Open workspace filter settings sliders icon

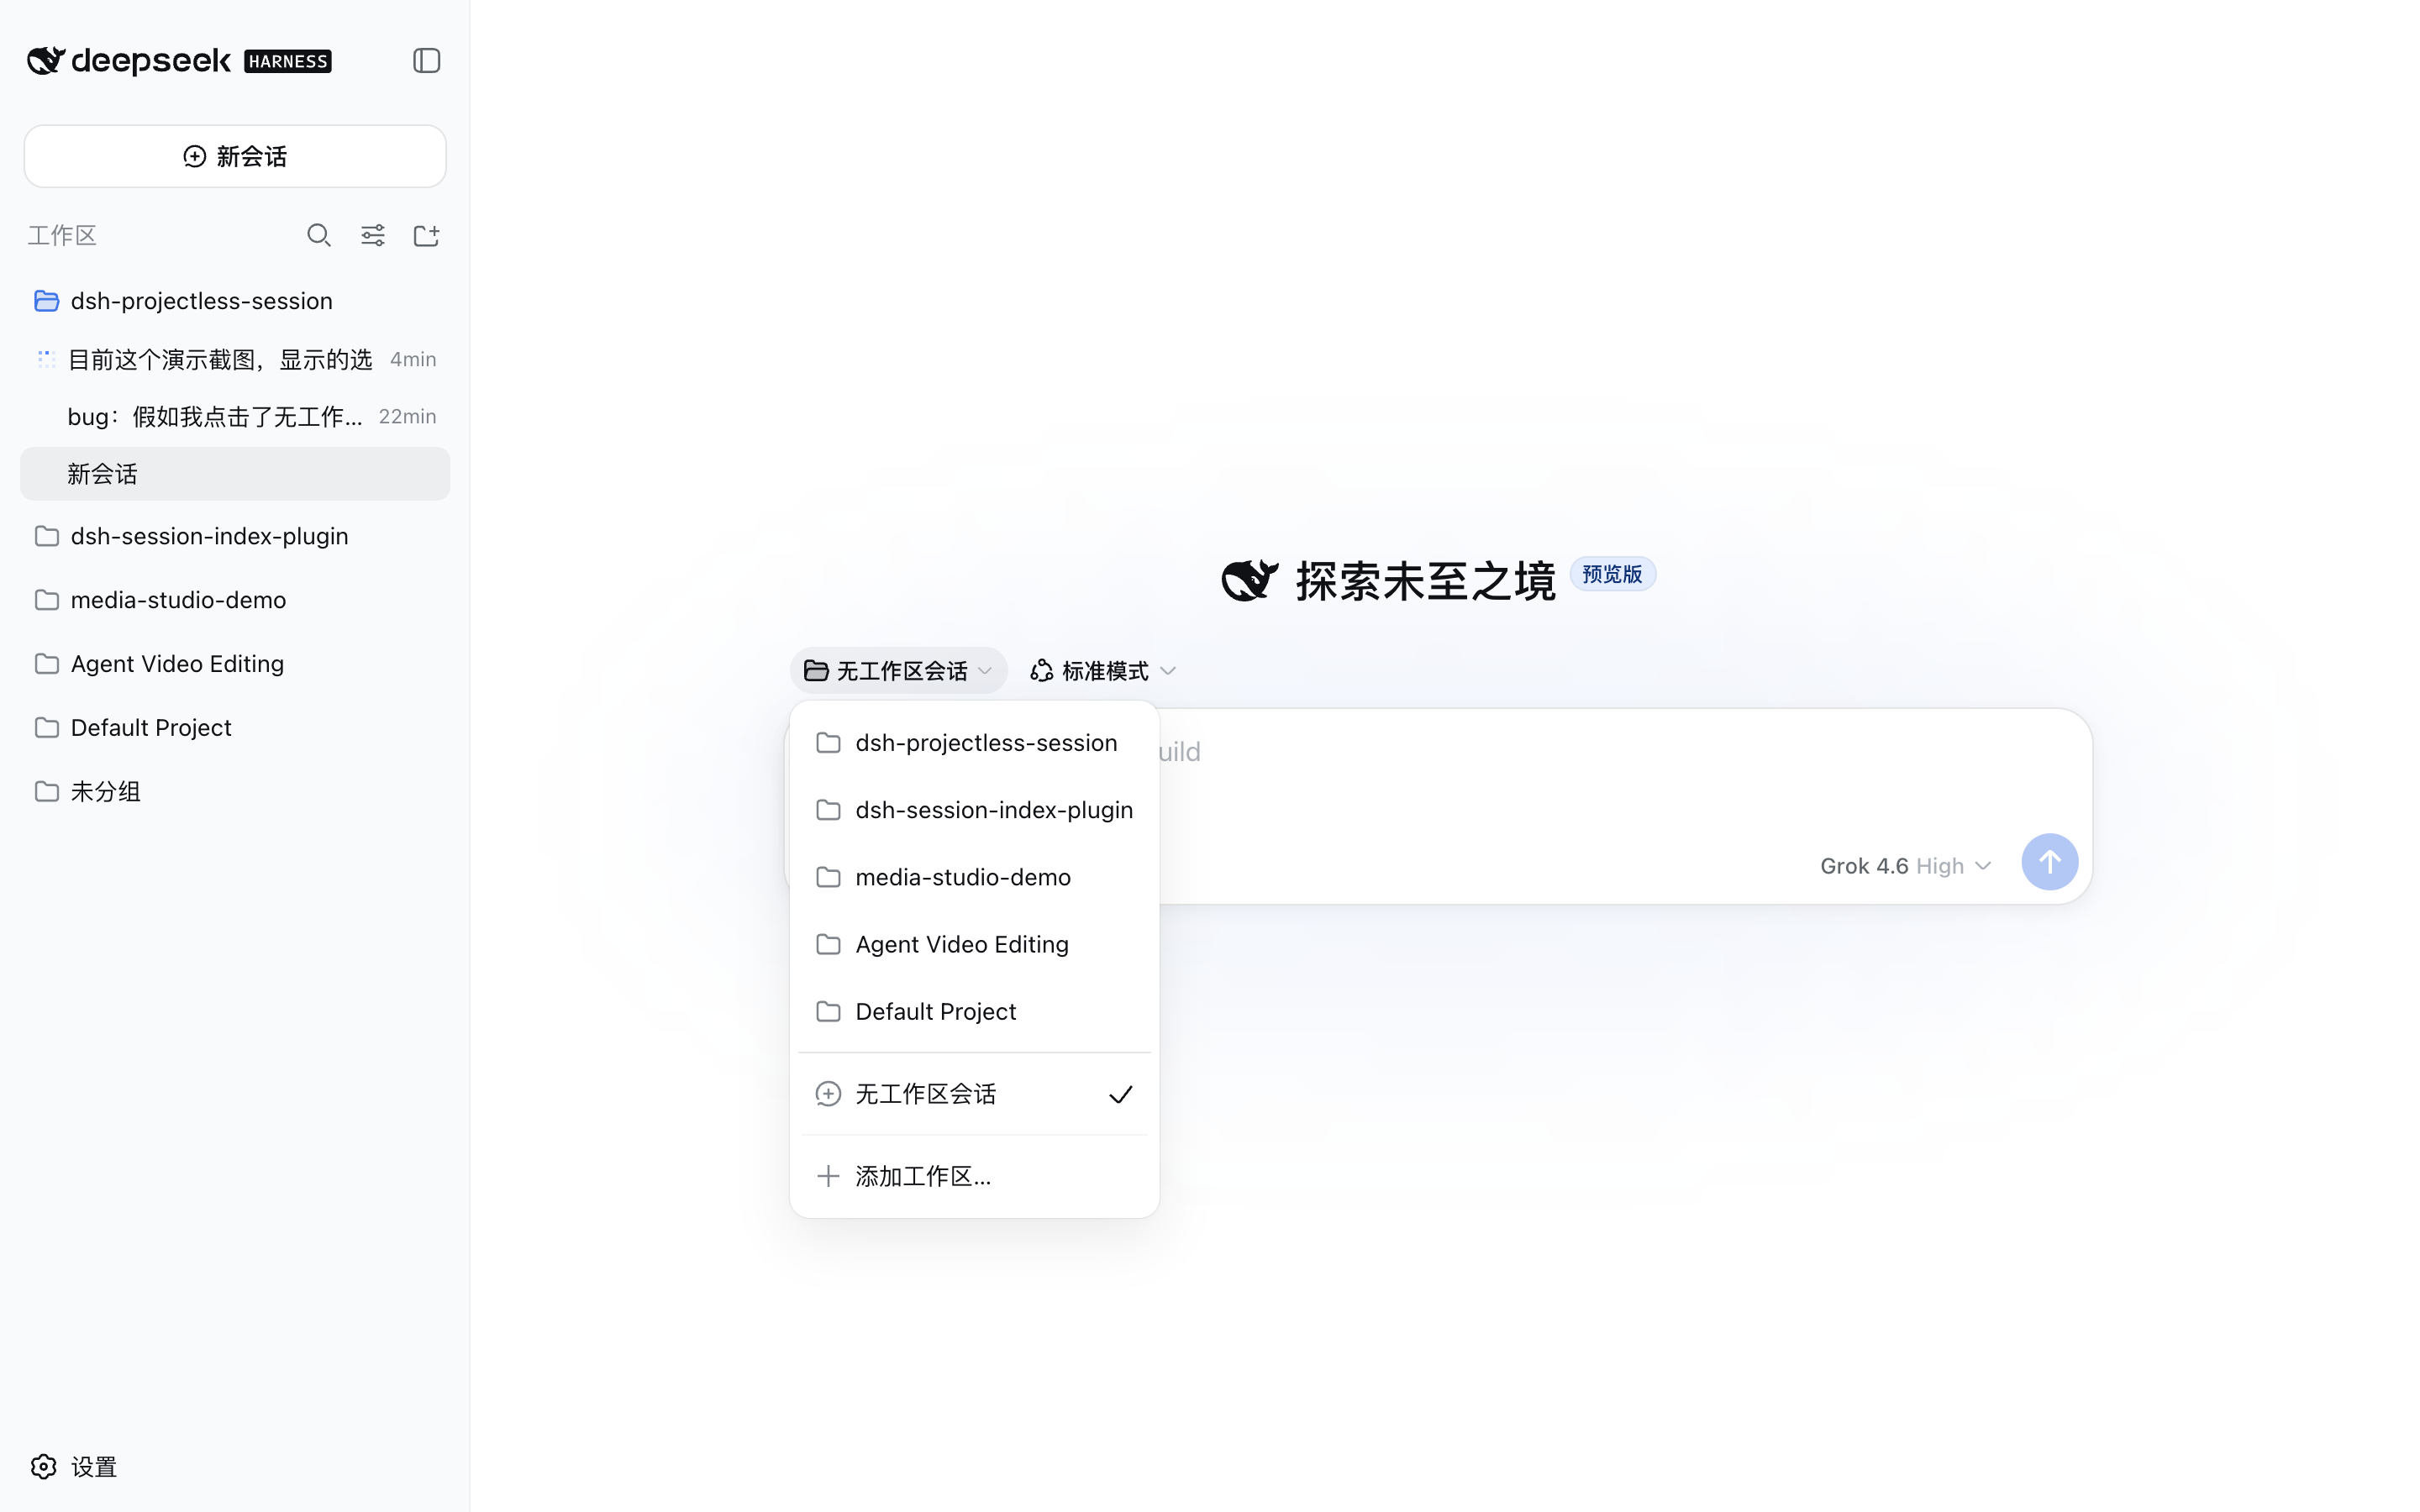pos(373,235)
